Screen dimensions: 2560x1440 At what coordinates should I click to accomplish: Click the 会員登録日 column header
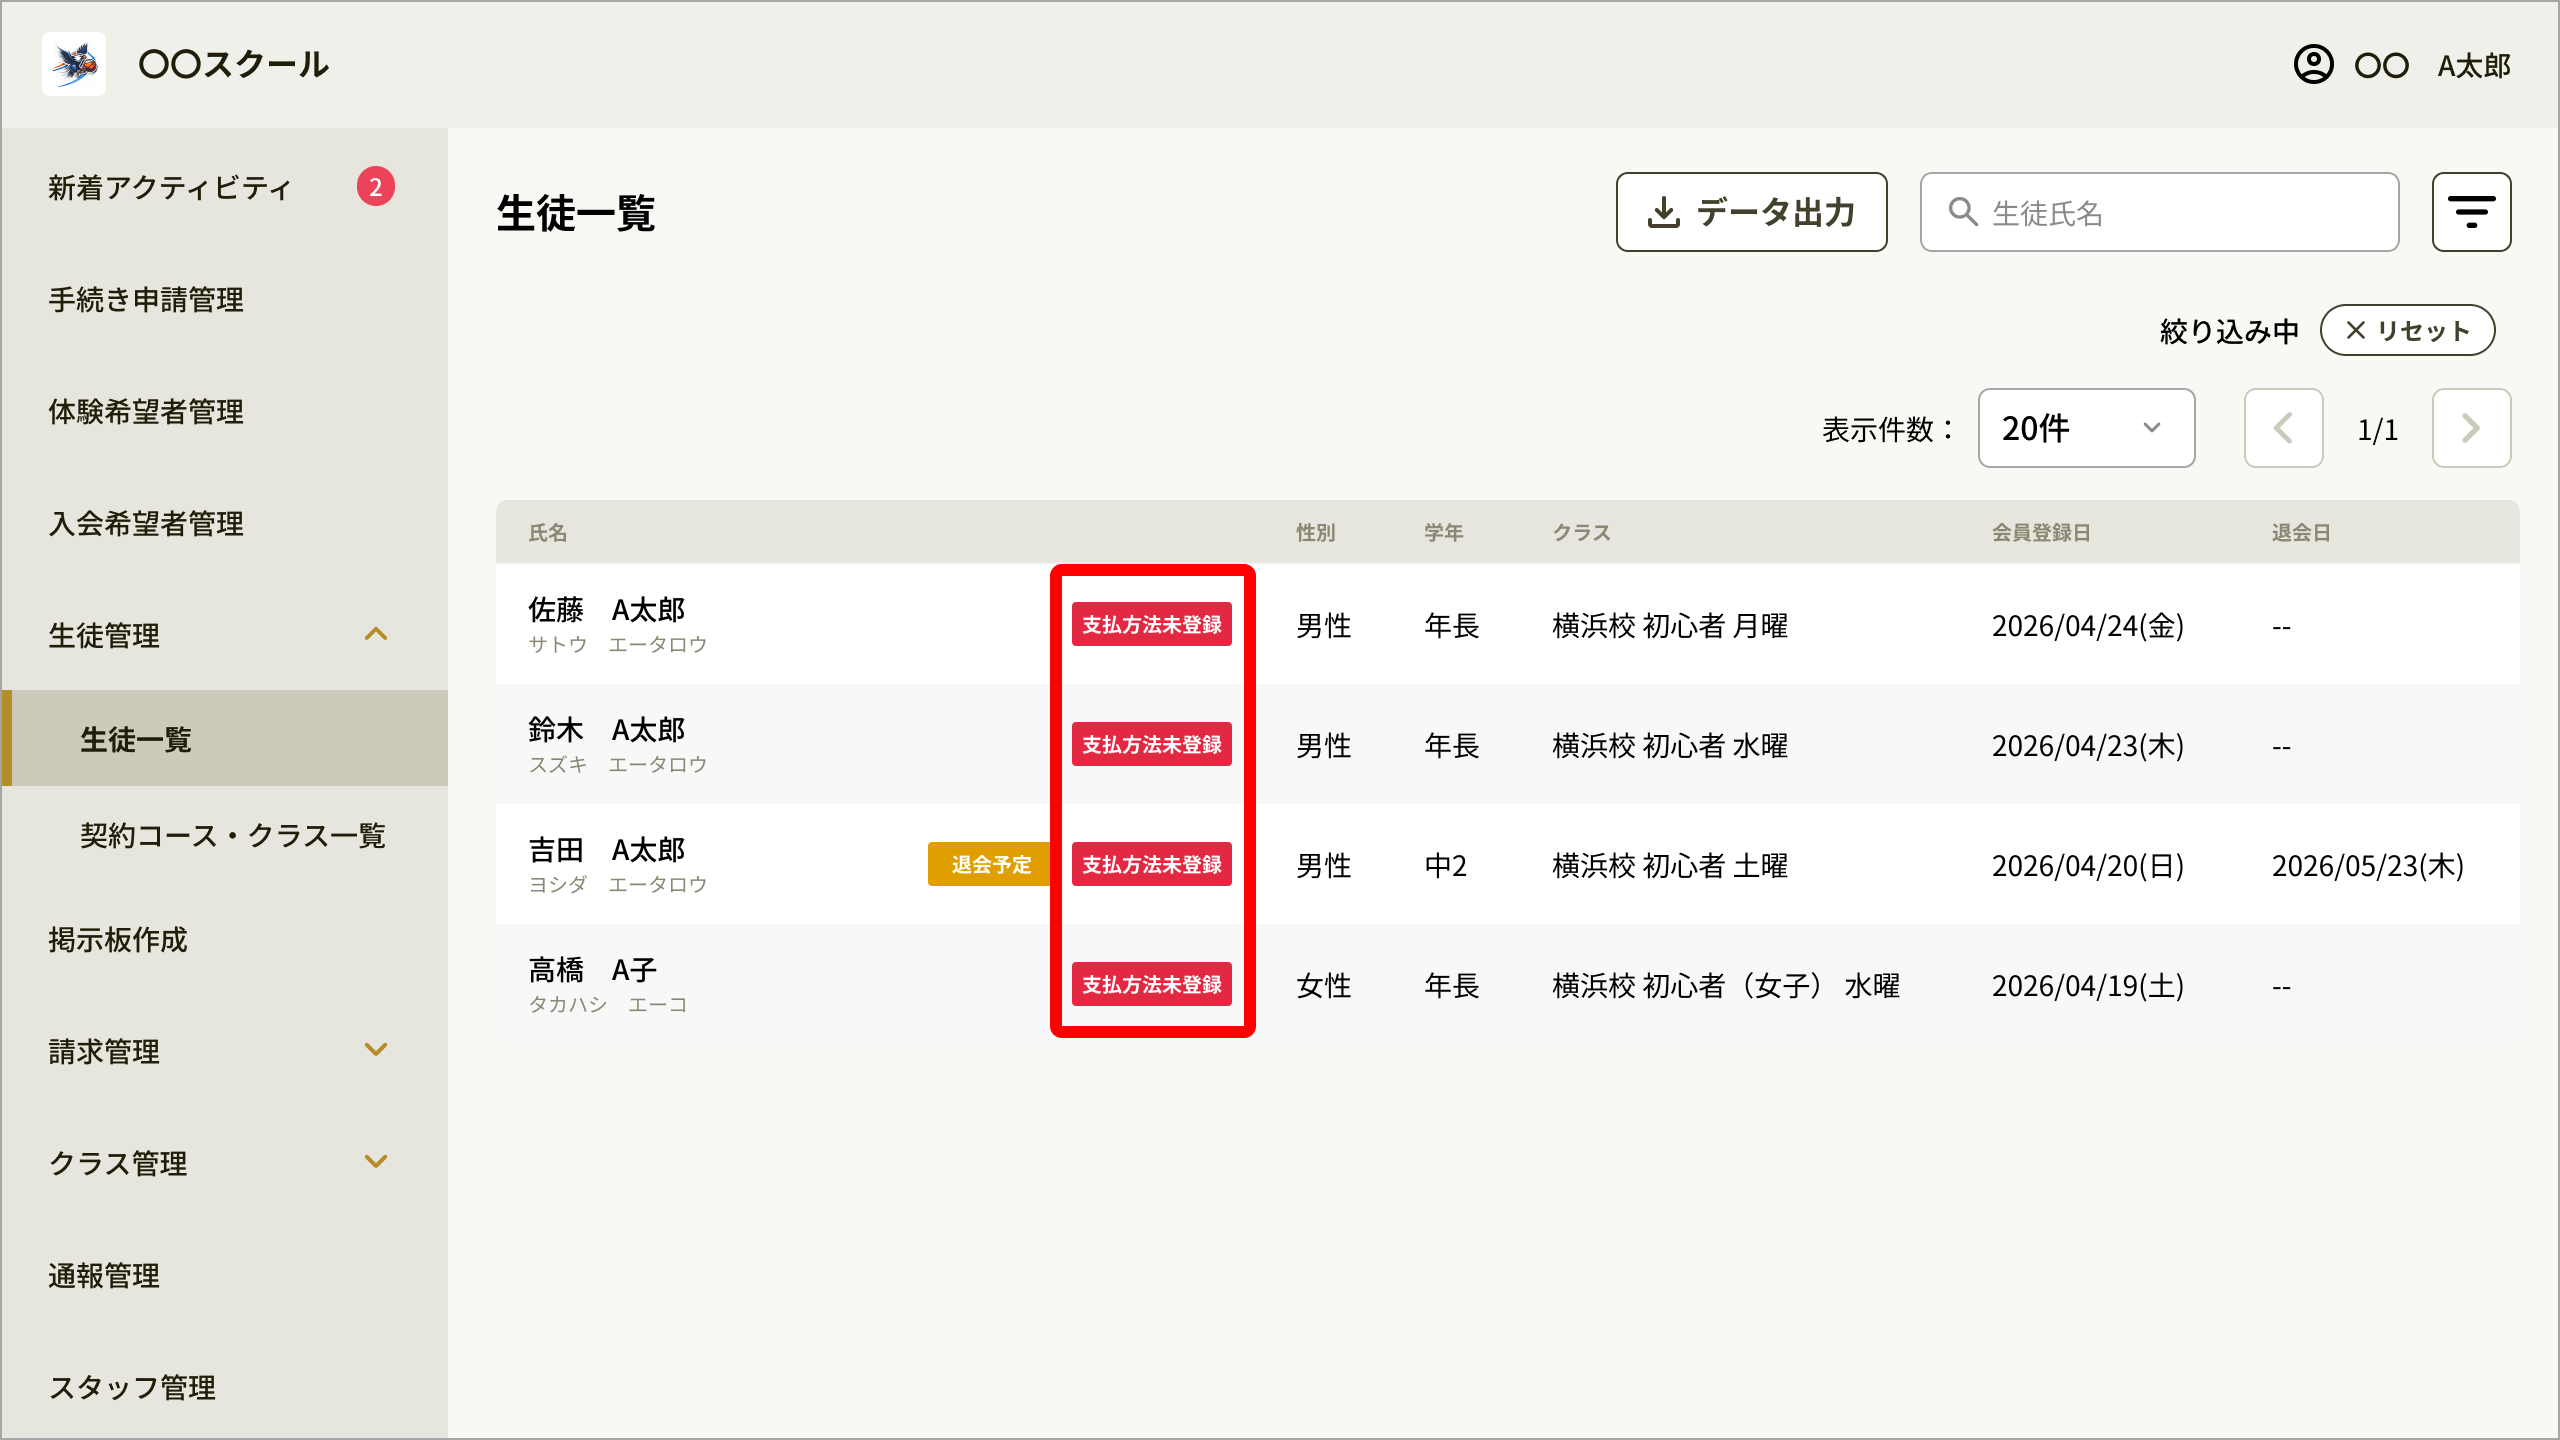coord(2041,533)
